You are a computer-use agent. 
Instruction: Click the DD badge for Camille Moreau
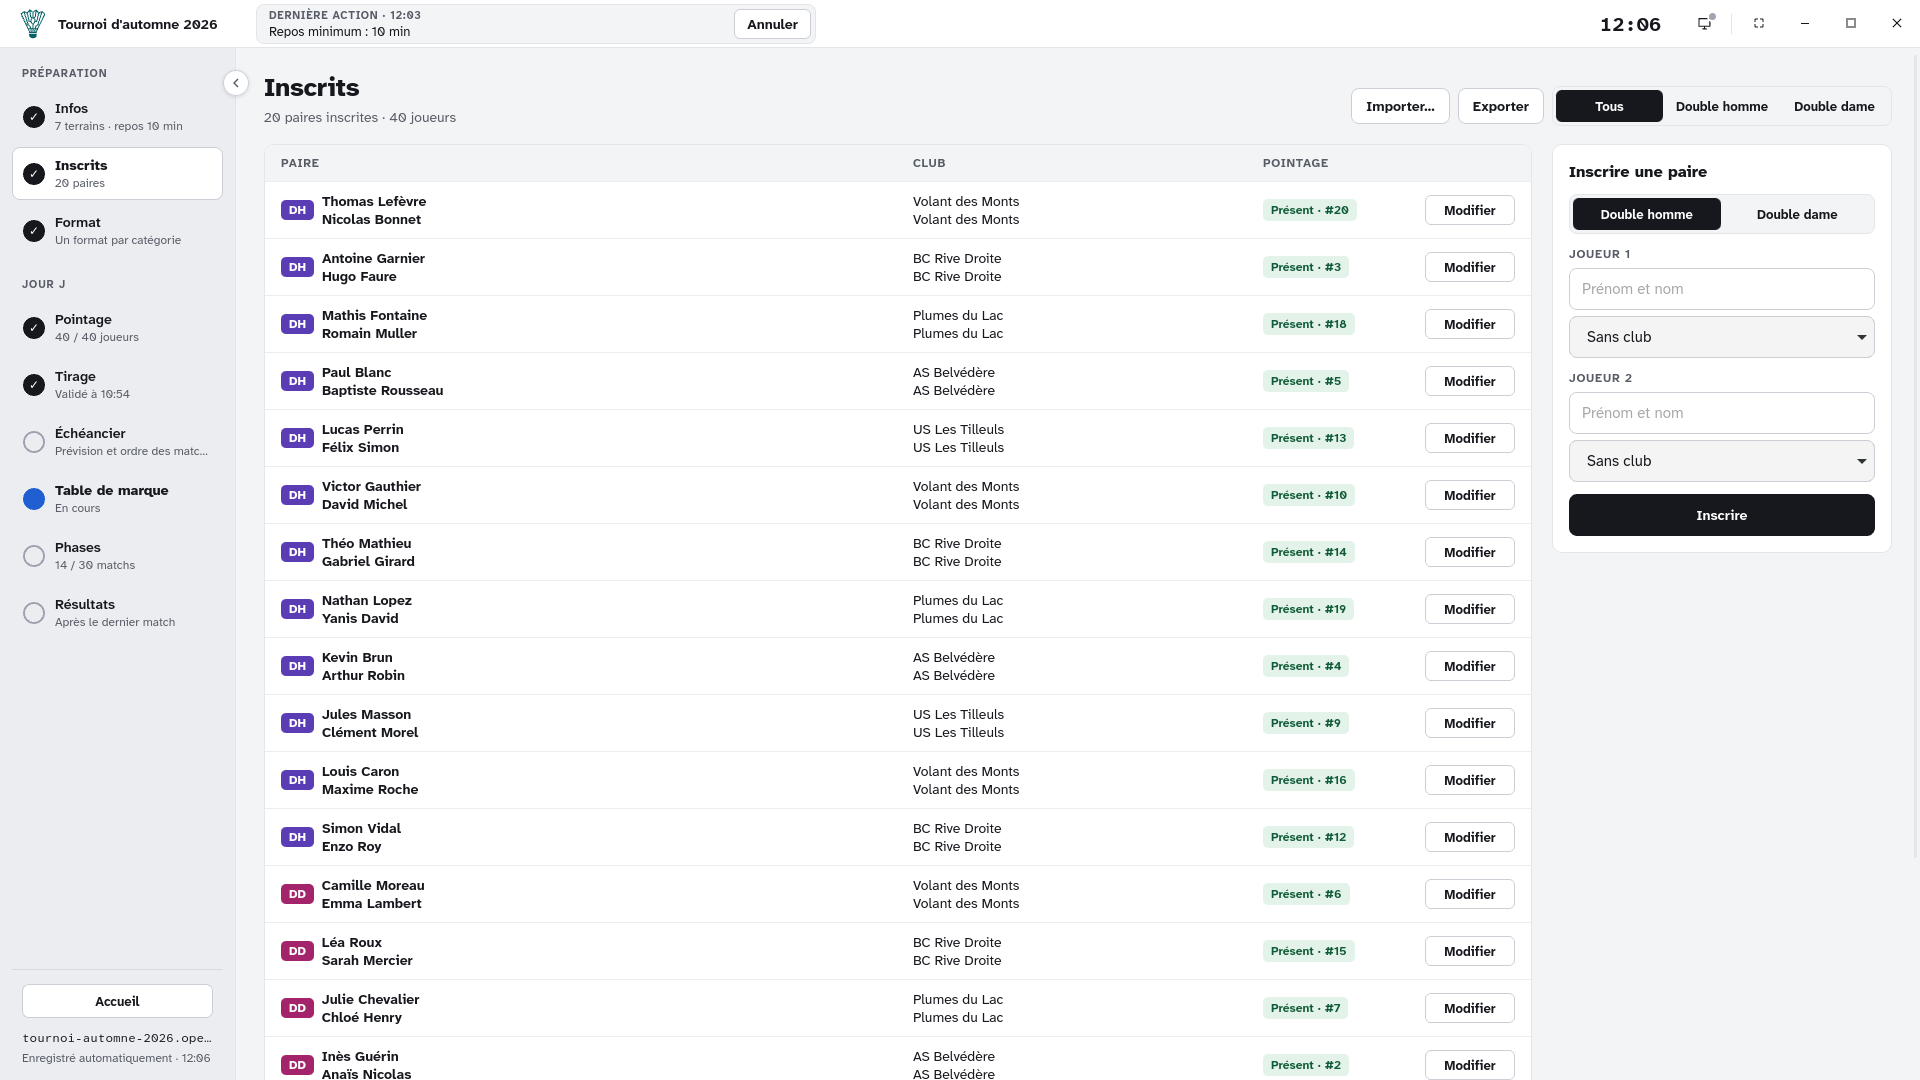click(297, 894)
